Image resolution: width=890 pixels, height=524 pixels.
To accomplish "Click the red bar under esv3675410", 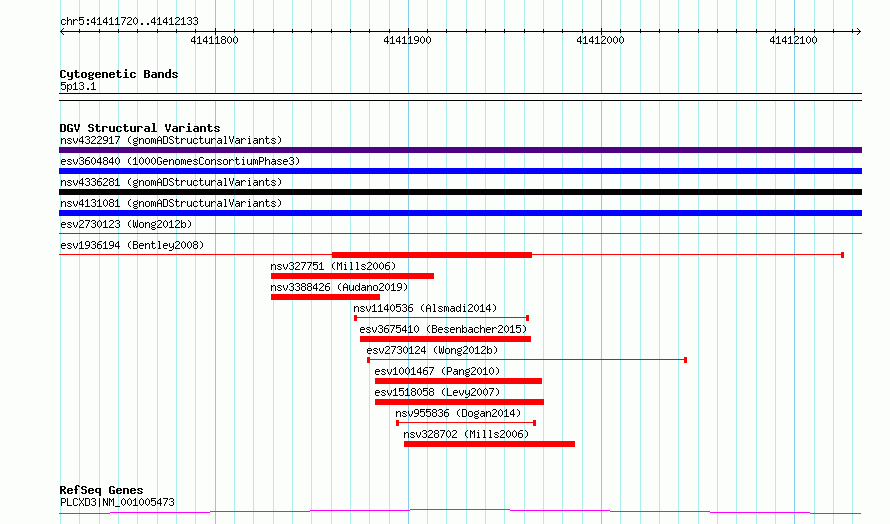I will (446, 339).
